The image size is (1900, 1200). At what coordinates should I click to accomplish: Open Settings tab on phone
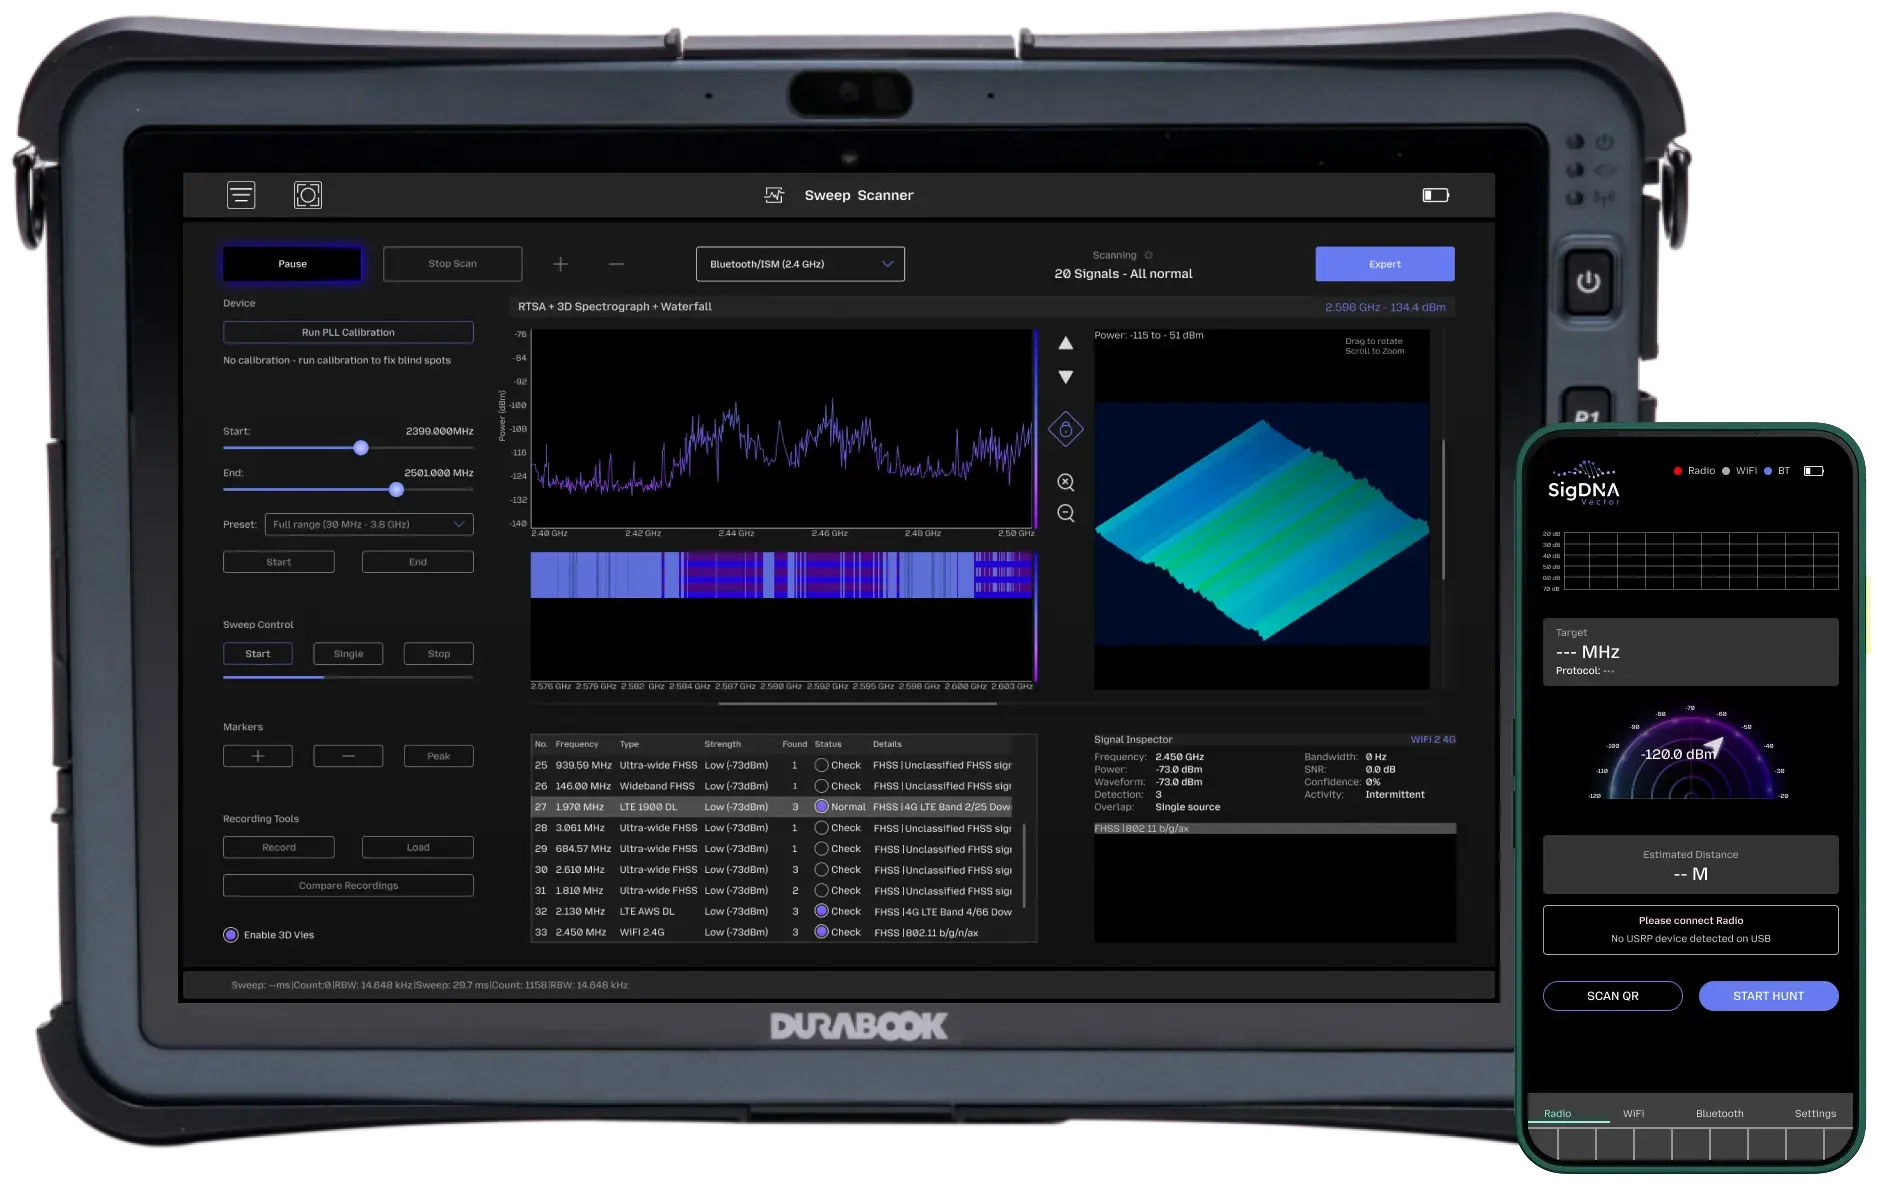click(1815, 1114)
